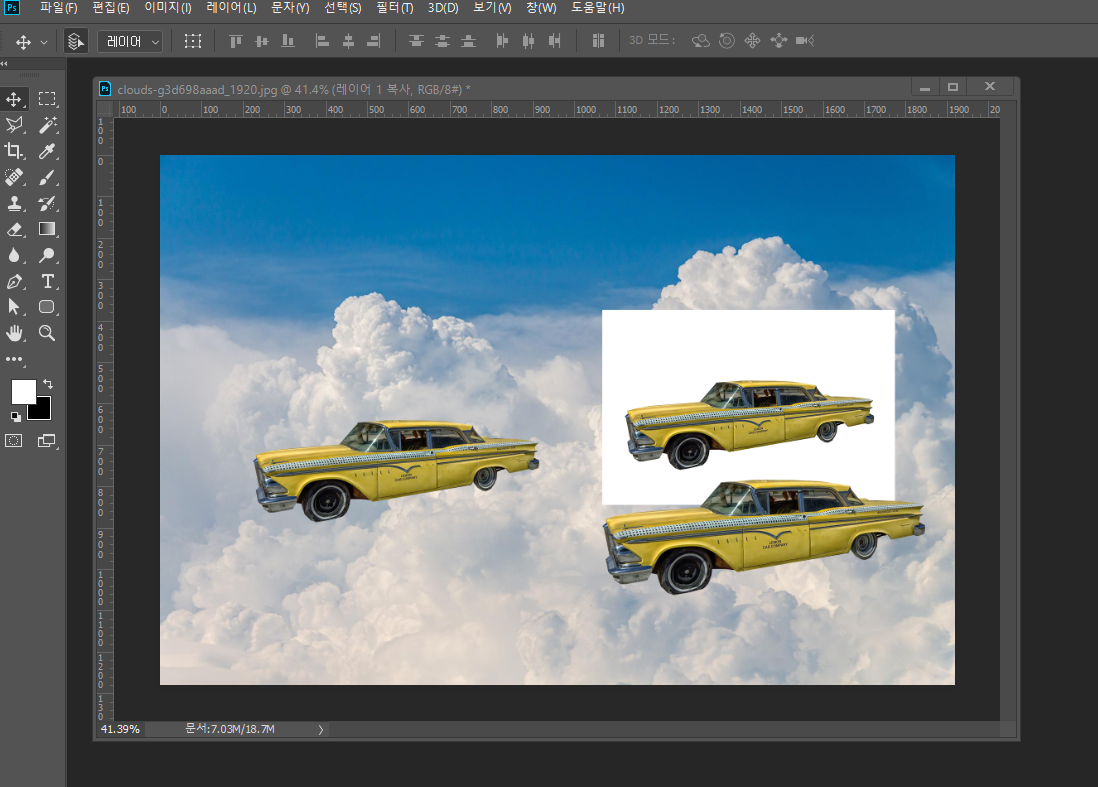Open the black background color picker
1098x787 pixels.
43,412
